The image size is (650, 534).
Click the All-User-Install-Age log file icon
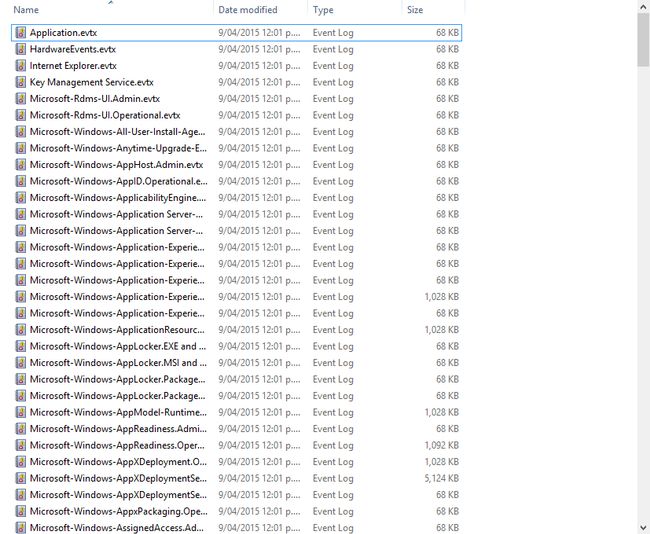click(21, 132)
